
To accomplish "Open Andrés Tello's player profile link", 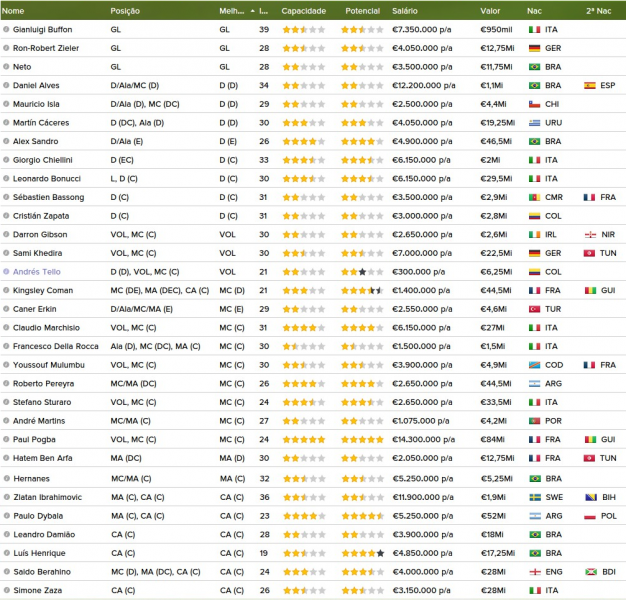I will point(37,271).
